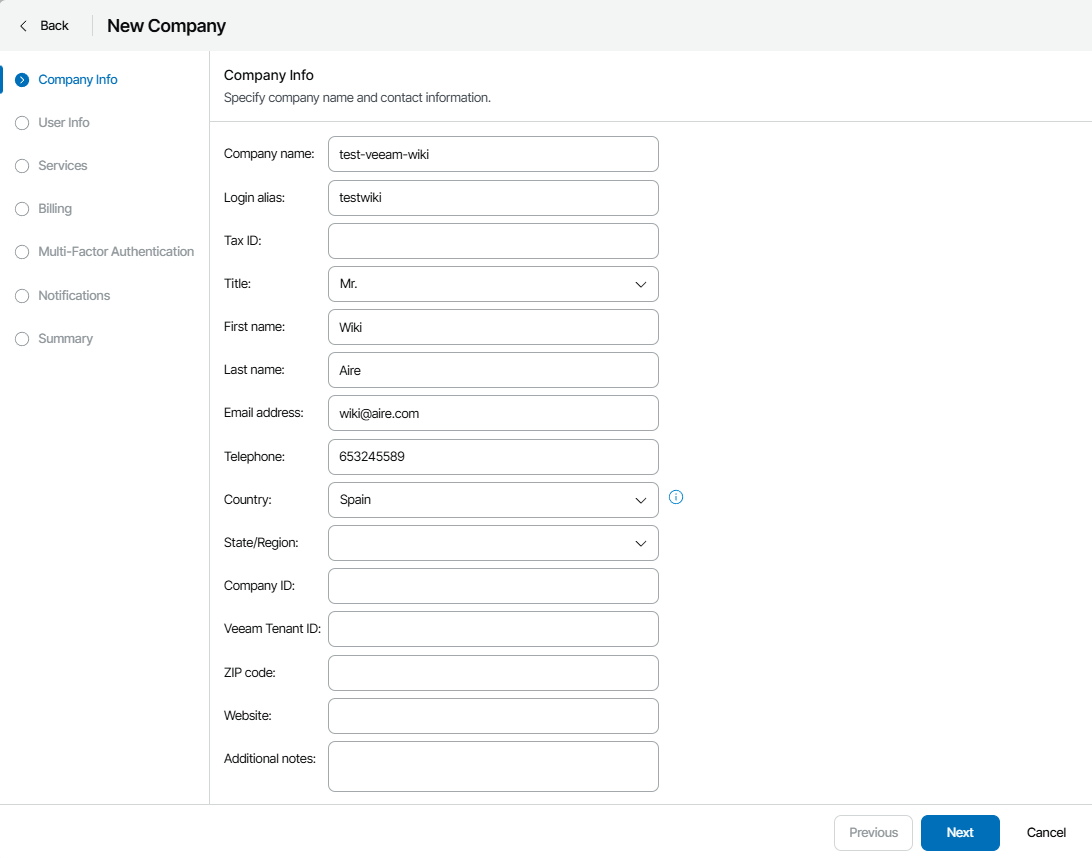Click the Next button
The width and height of the screenshot is (1092, 858).
coord(959,832)
